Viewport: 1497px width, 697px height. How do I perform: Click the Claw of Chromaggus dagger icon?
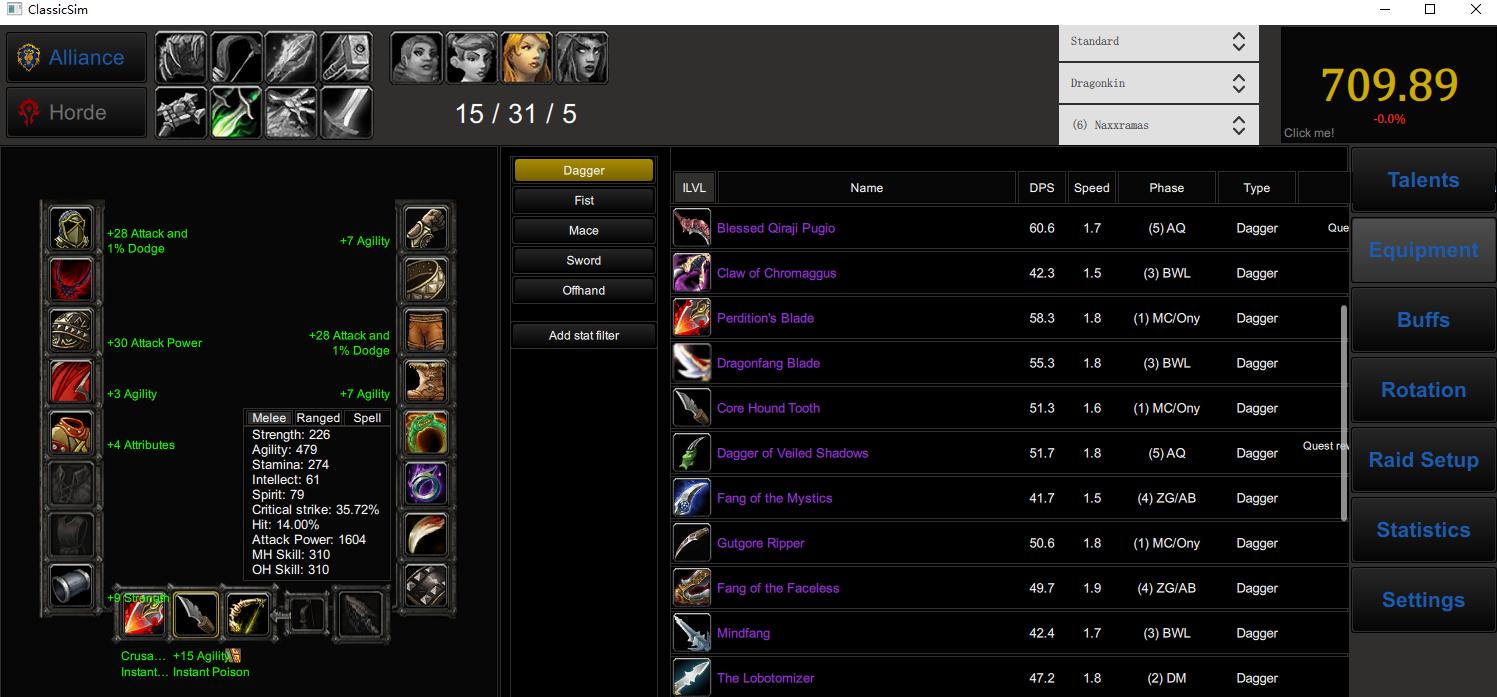(x=692, y=273)
